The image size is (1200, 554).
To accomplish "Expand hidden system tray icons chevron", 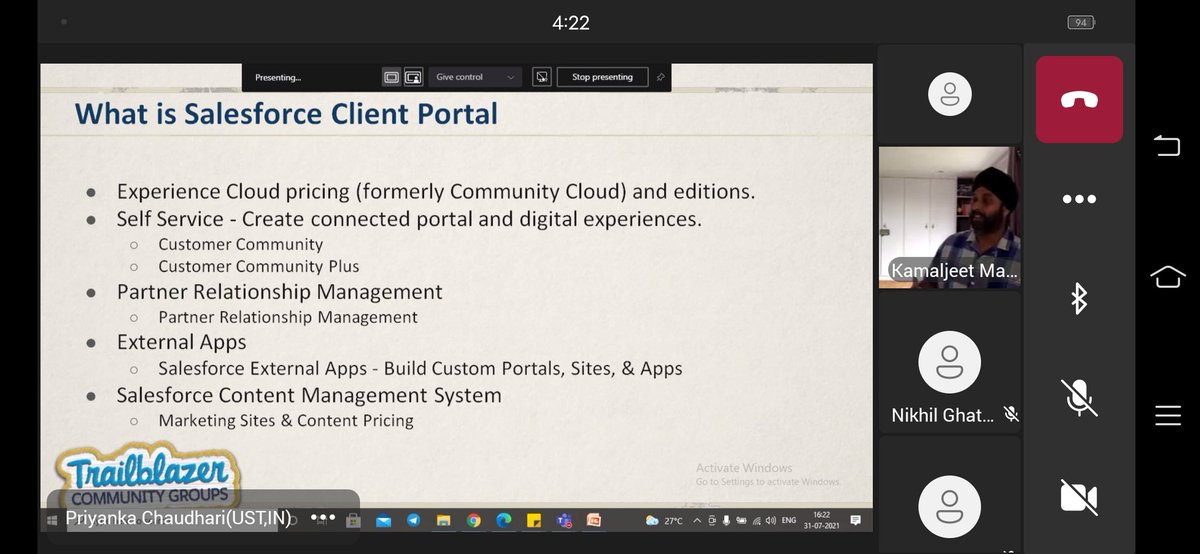I will [697, 521].
